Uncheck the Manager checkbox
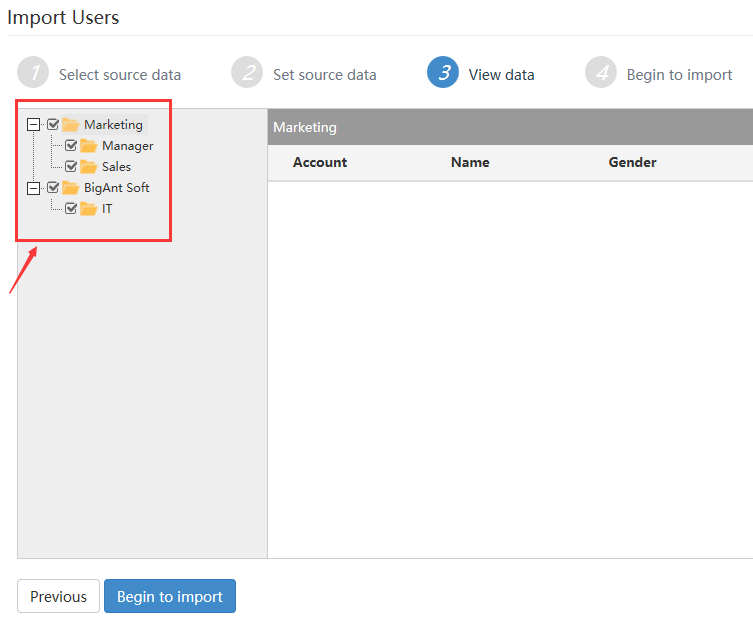This screenshot has width=753, height=630. pos(71,145)
